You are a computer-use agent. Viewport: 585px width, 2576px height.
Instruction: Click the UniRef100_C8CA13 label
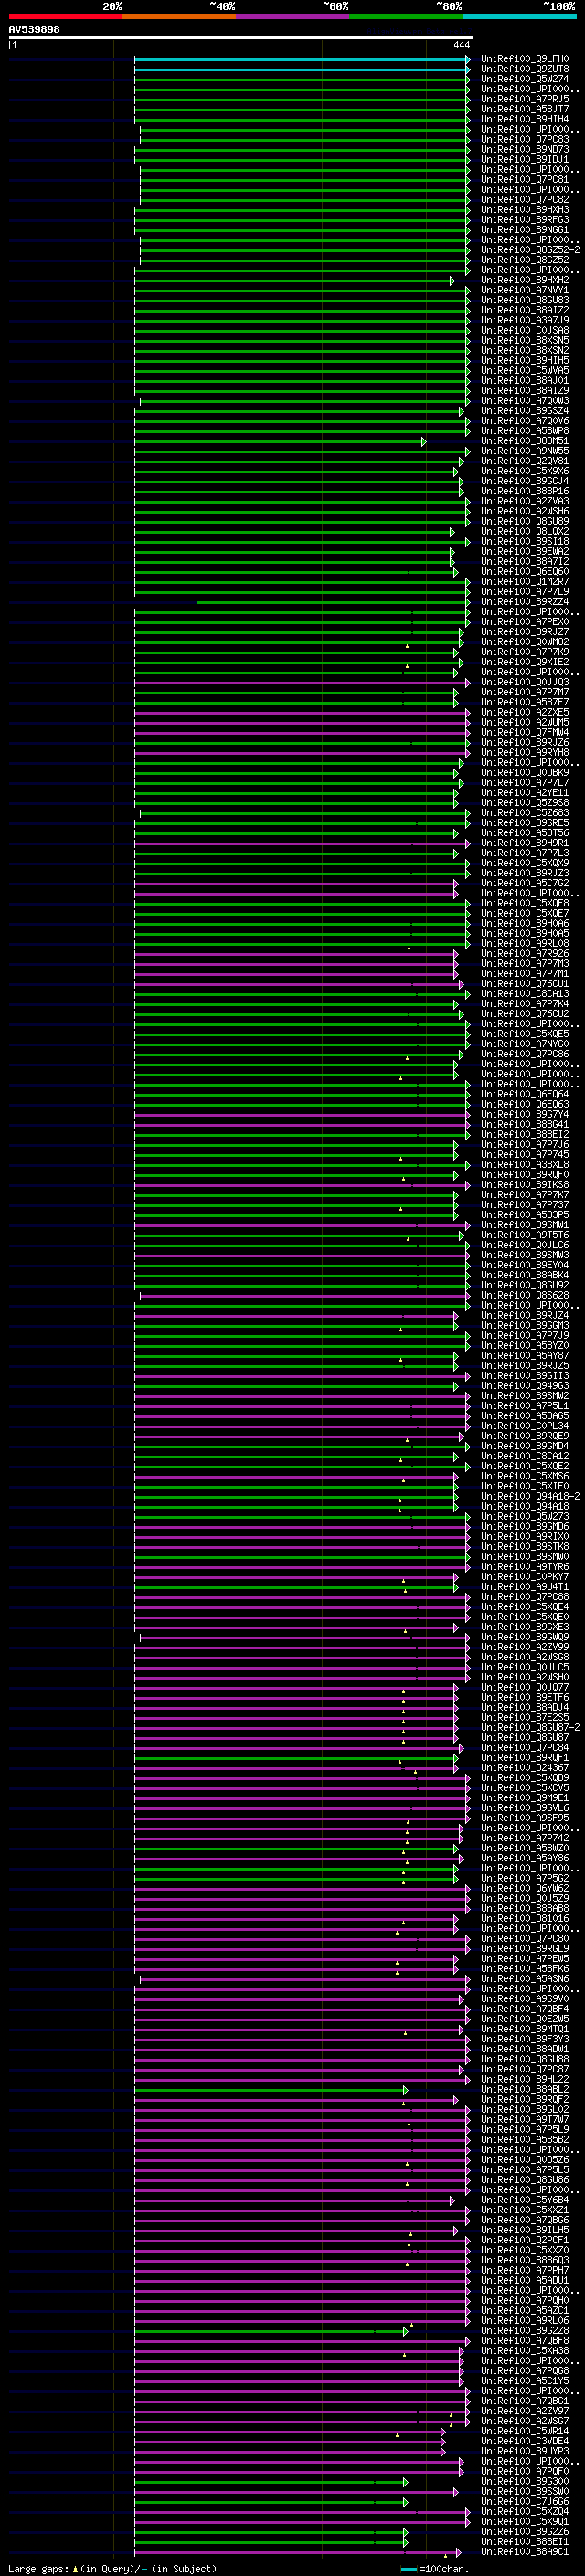coord(525,994)
